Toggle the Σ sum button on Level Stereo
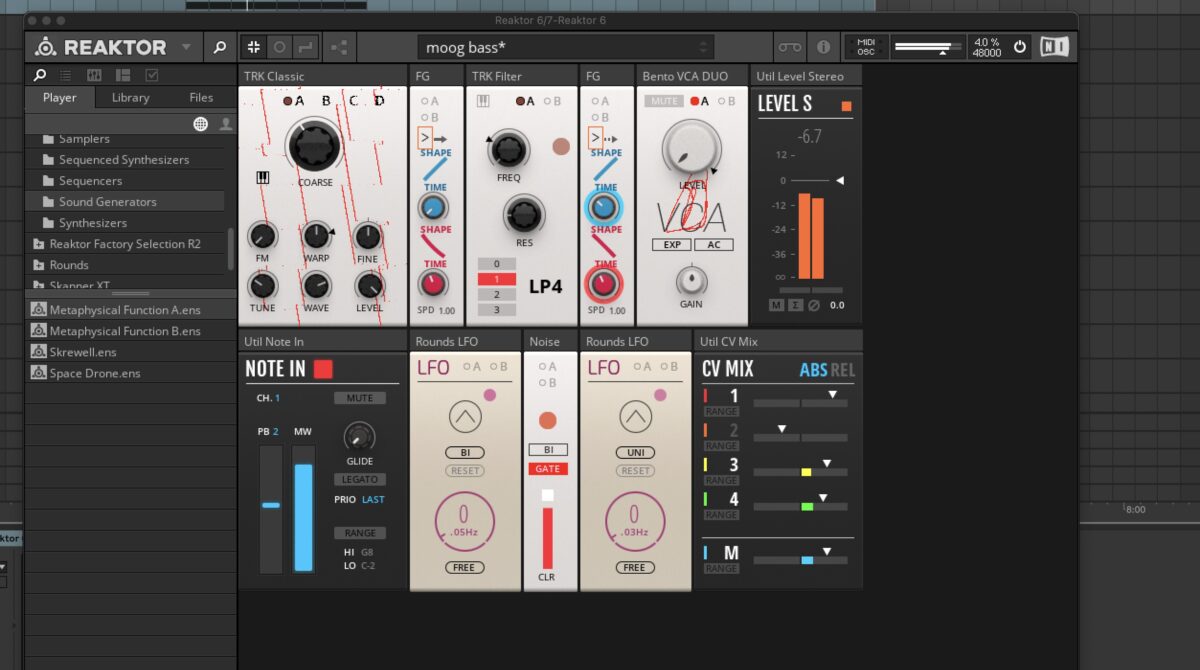The height and width of the screenshot is (670, 1200). tap(795, 305)
